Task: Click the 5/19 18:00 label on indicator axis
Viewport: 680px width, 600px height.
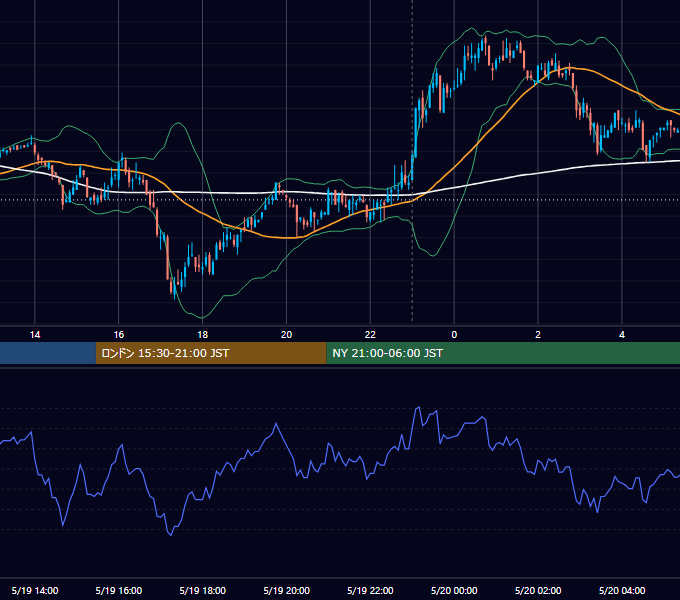Action: coord(203,590)
